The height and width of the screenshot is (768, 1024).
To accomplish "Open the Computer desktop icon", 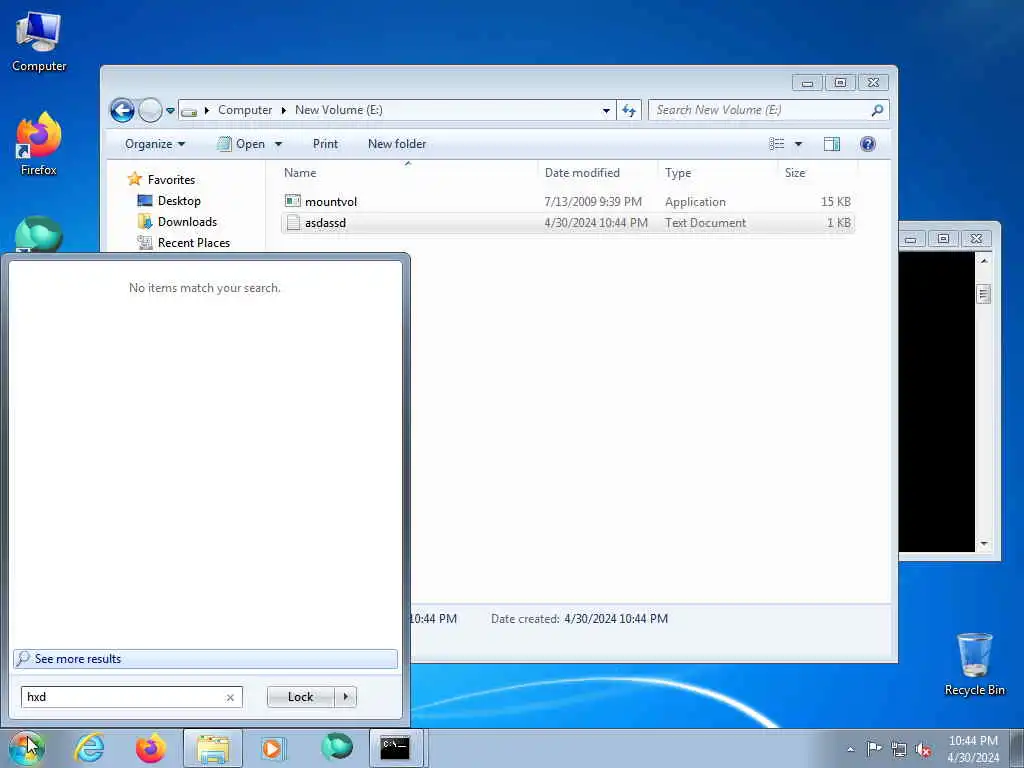I will pos(39,41).
